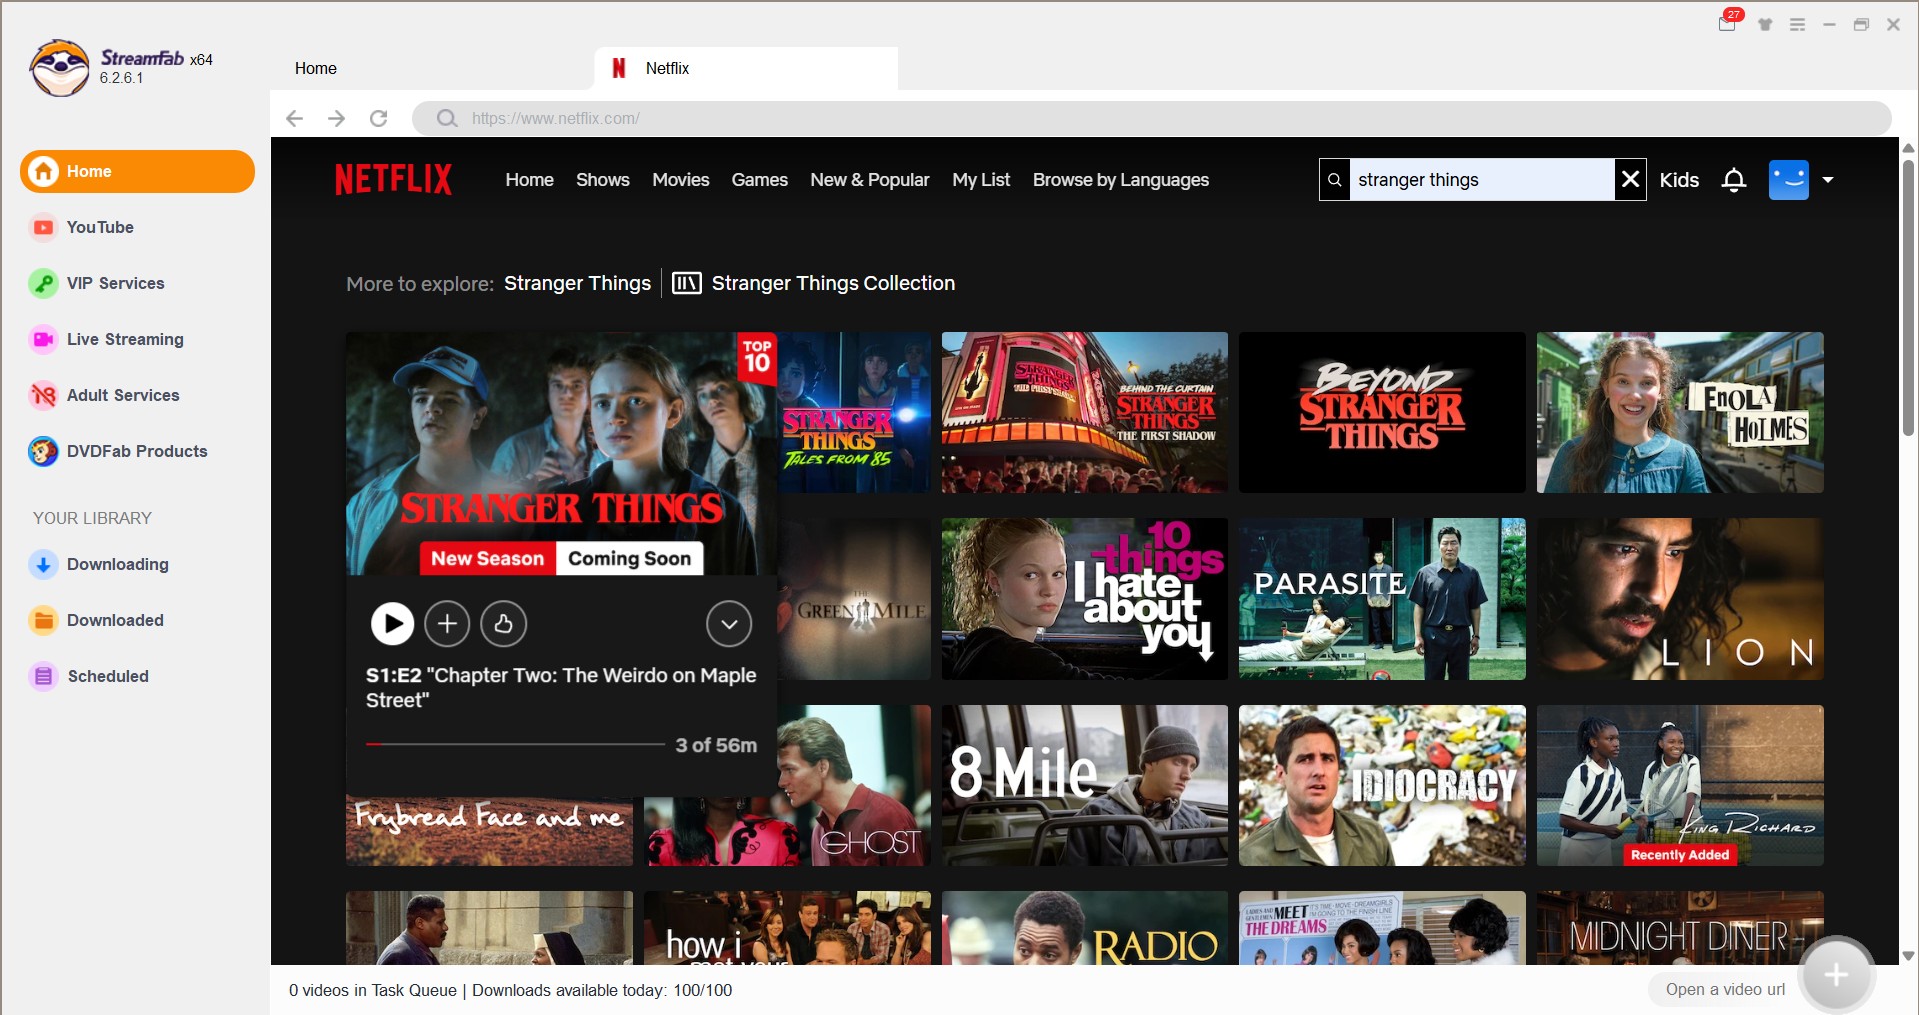Open Netflix notifications bell
This screenshot has height=1015, width=1919.
coord(1733,180)
